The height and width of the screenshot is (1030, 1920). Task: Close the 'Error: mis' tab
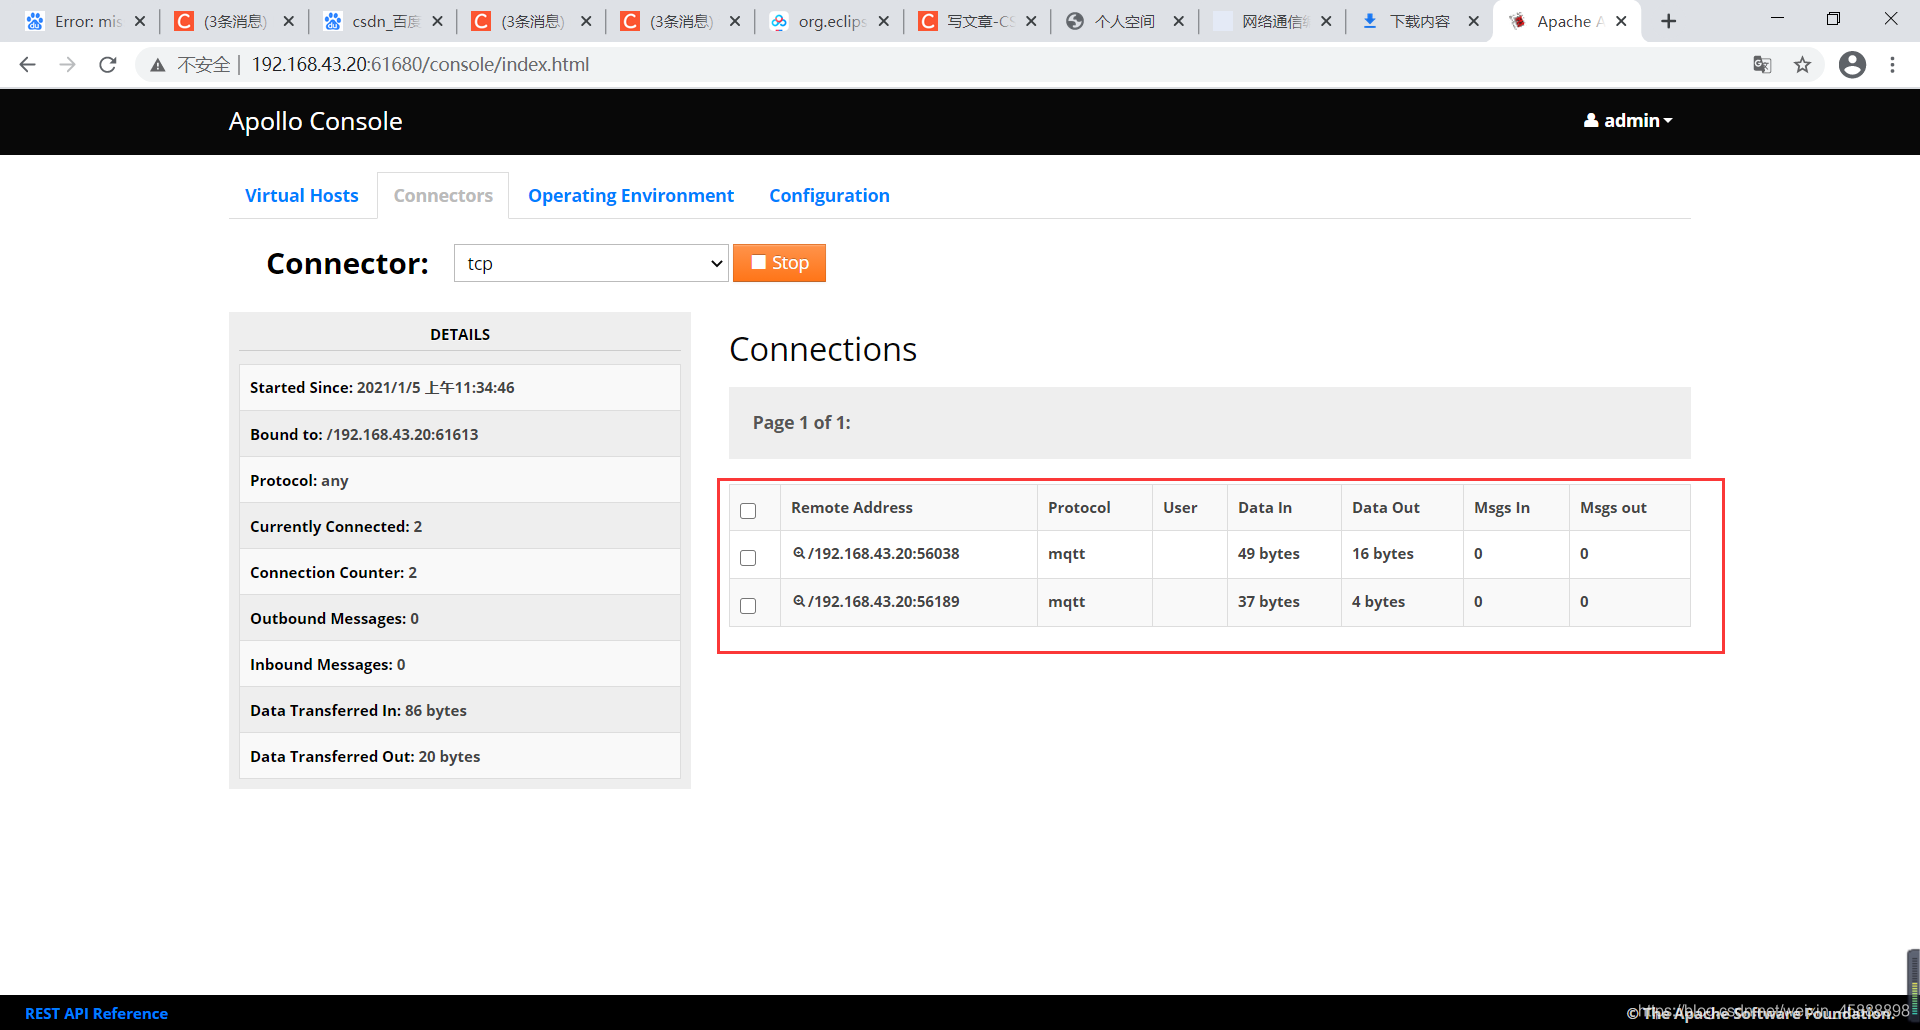point(139,21)
